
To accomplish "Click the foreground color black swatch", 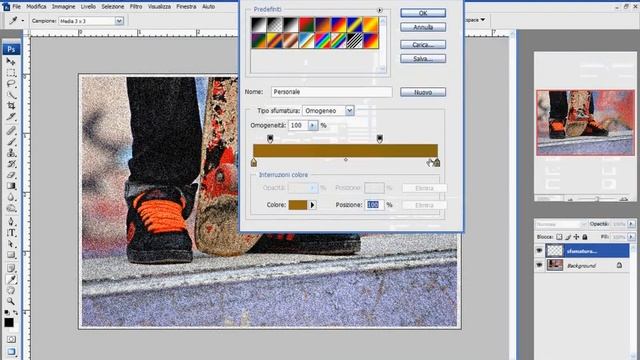I will click(x=9, y=322).
